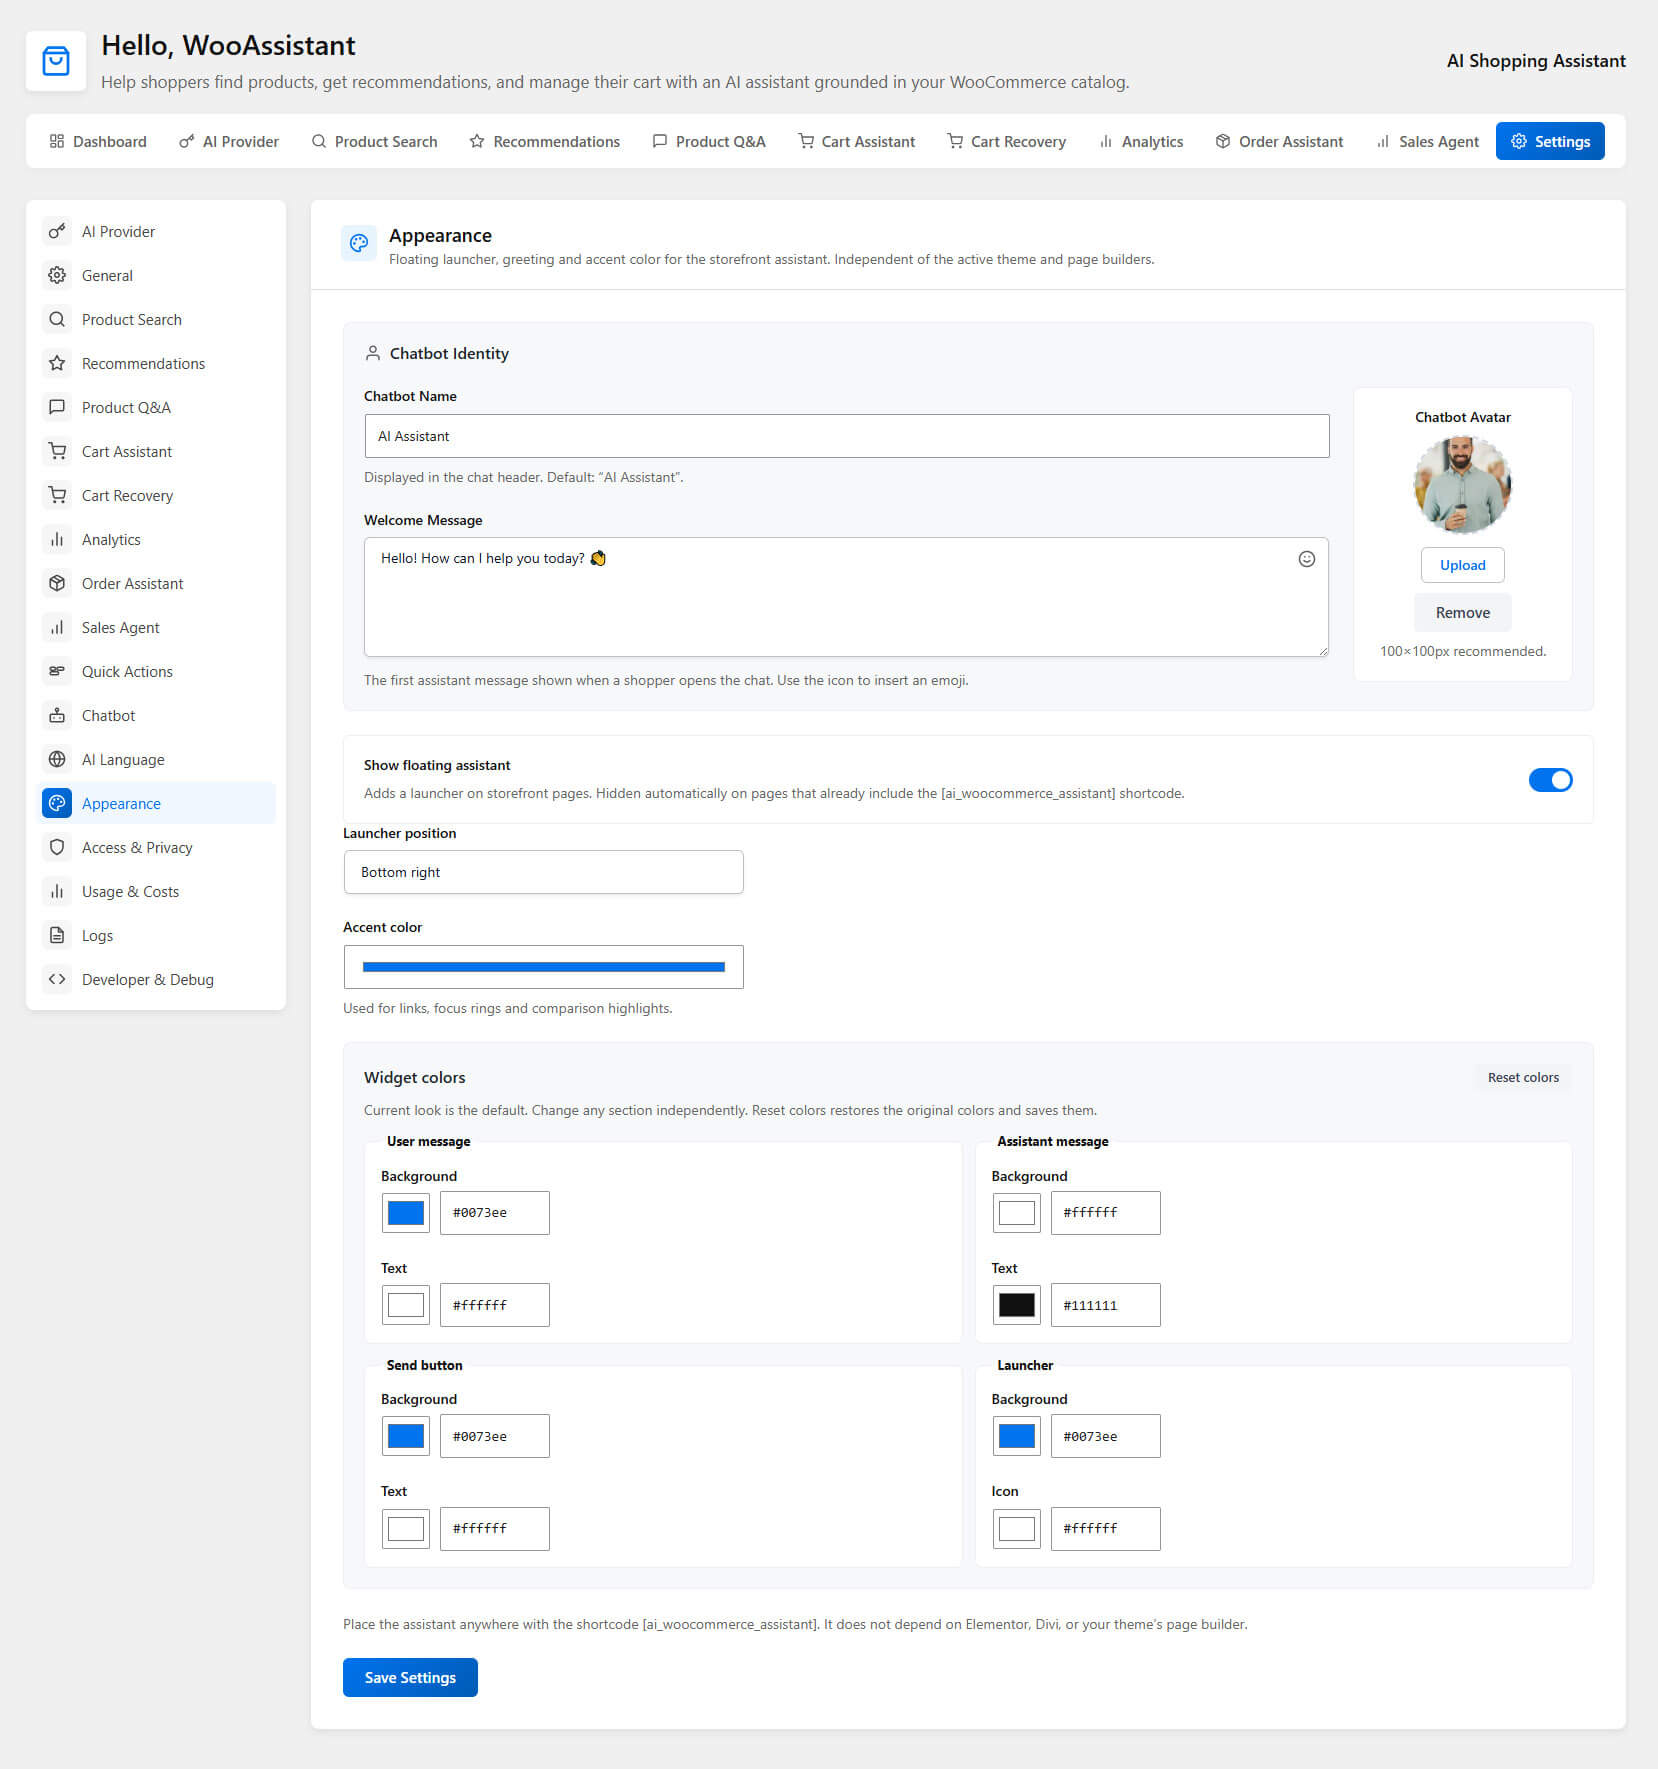Save Settings at the bottom
Image resolution: width=1658 pixels, height=1769 pixels.
tap(410, 1677)
